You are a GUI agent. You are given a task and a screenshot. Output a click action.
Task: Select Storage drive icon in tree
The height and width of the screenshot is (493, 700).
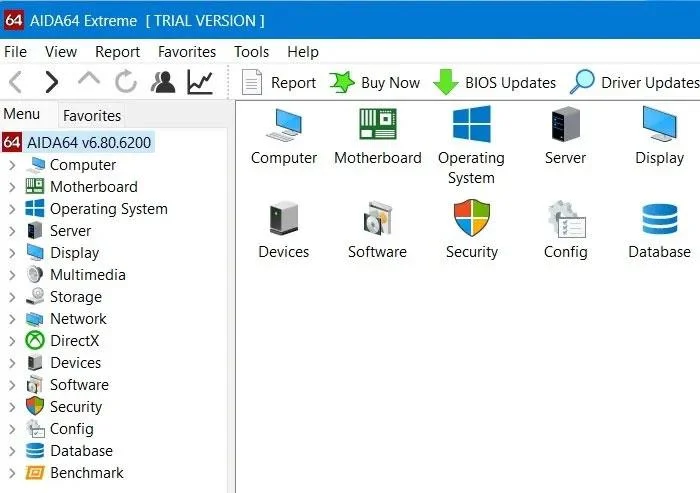(35, 297)
